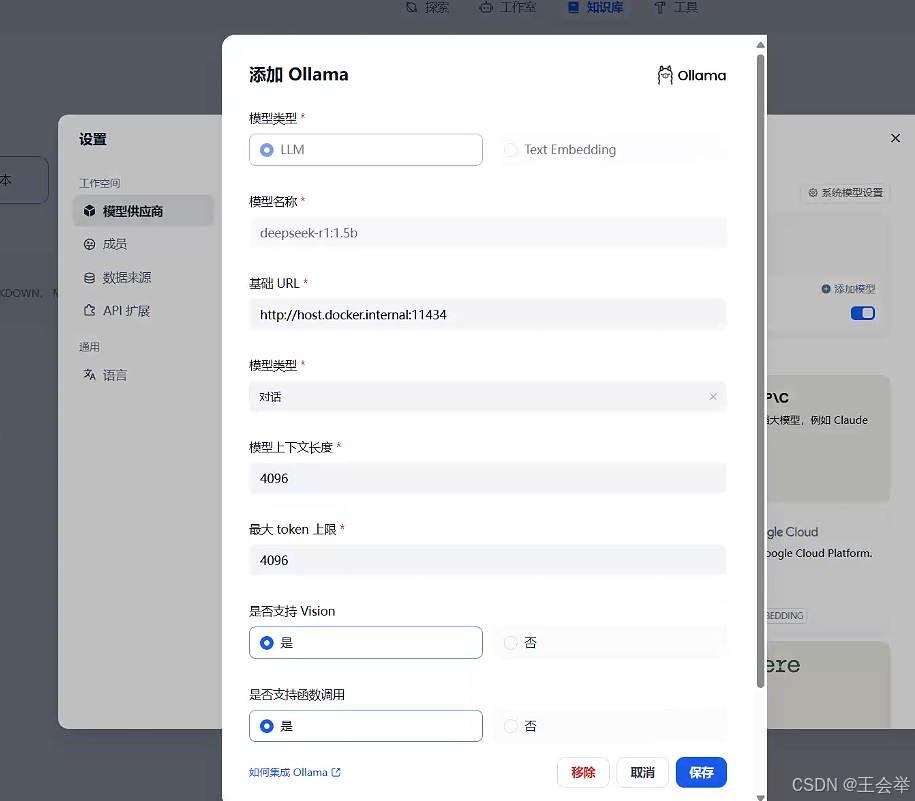Click the plus icon beside 添加模型
The height and width of the screenshot is (801, 915).
(x=826, y=289)
